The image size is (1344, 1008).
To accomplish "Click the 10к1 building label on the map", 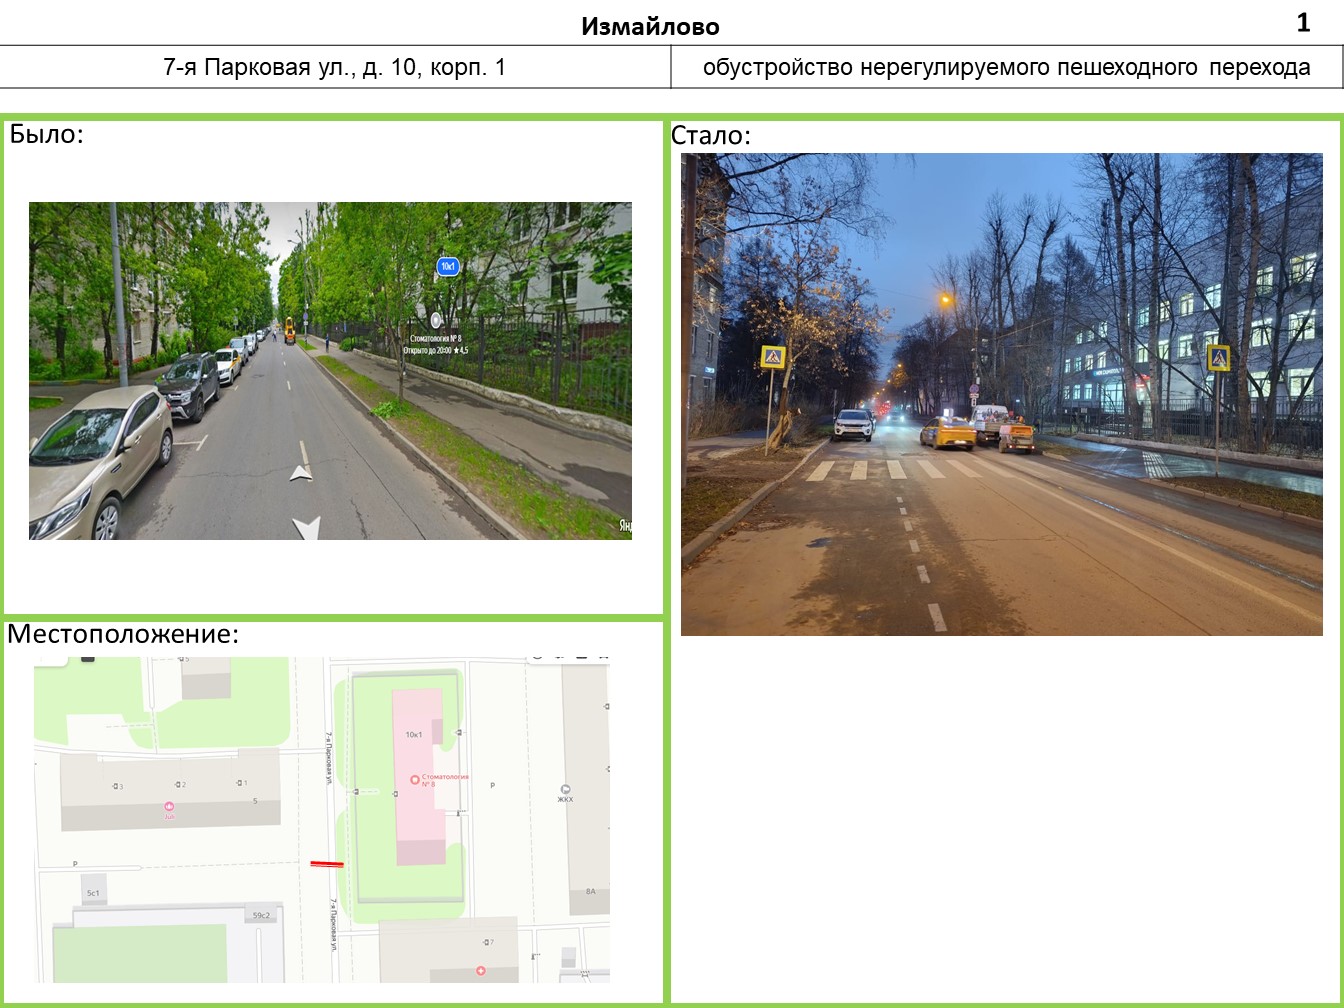I will pos(413,734).
